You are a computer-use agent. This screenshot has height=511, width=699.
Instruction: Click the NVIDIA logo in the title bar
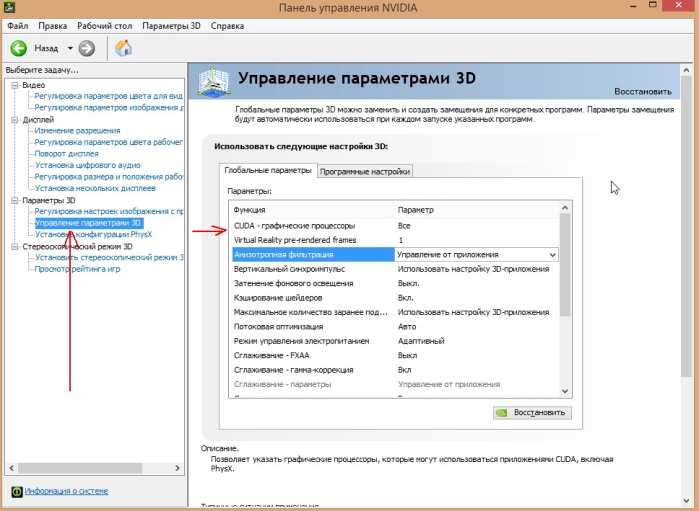tap(9, 7)
